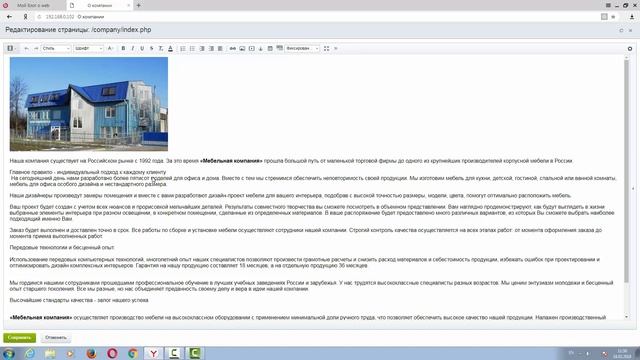The height and width of the screenshot is (360, 640).
Task: Open the Фиксирован dropdown in toolbar
Action: 302,49
